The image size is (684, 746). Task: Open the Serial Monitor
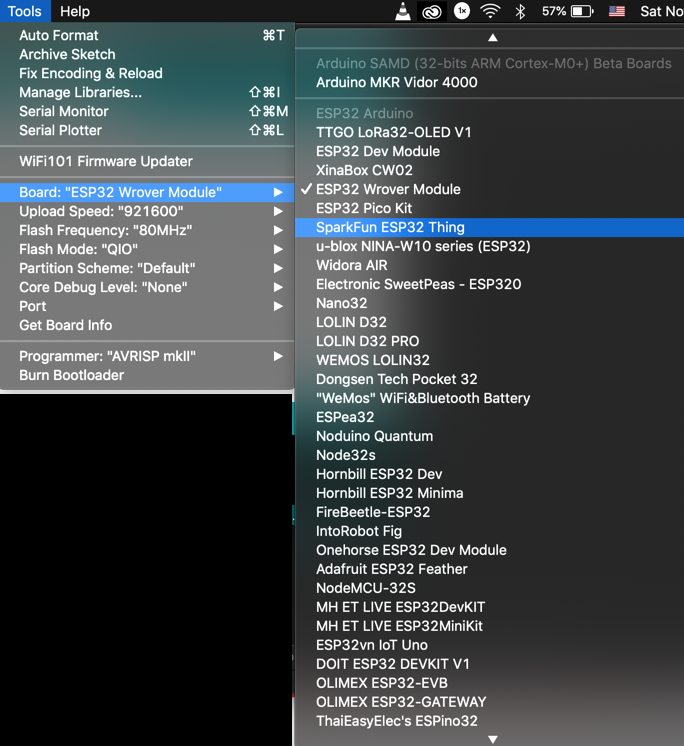coord(147,111)
